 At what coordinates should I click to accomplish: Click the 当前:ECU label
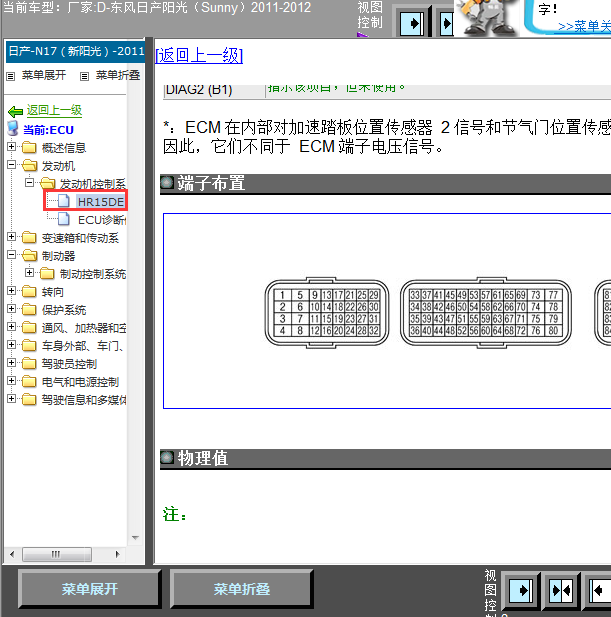48,130
